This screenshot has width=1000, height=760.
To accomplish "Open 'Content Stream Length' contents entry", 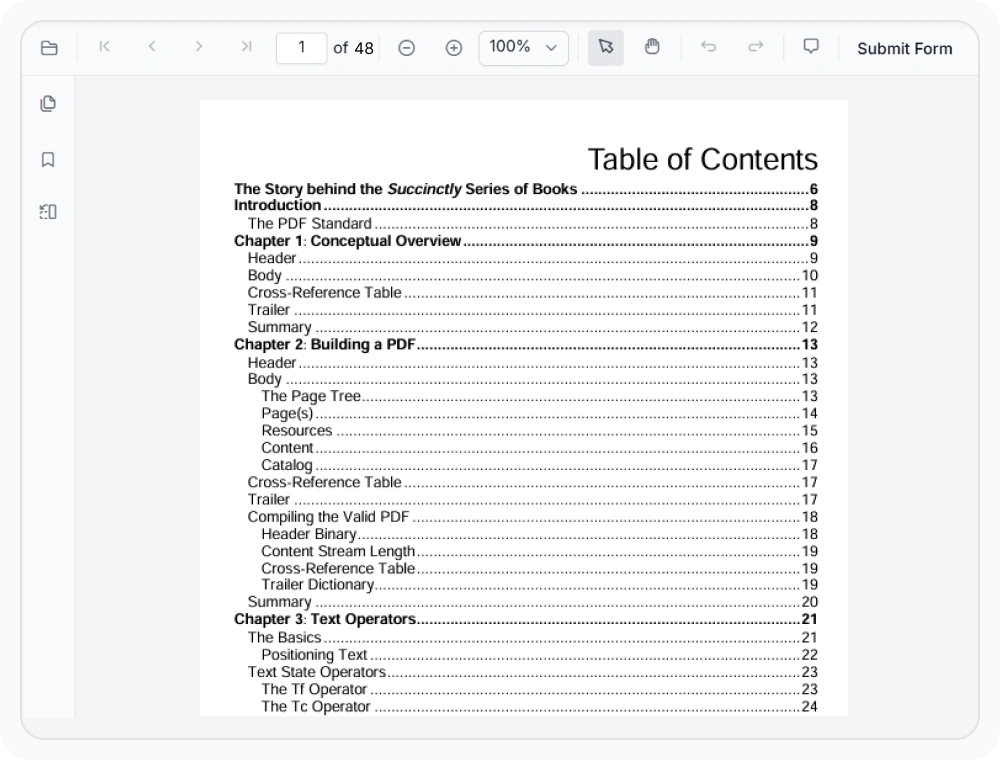I will pos(540,551).
